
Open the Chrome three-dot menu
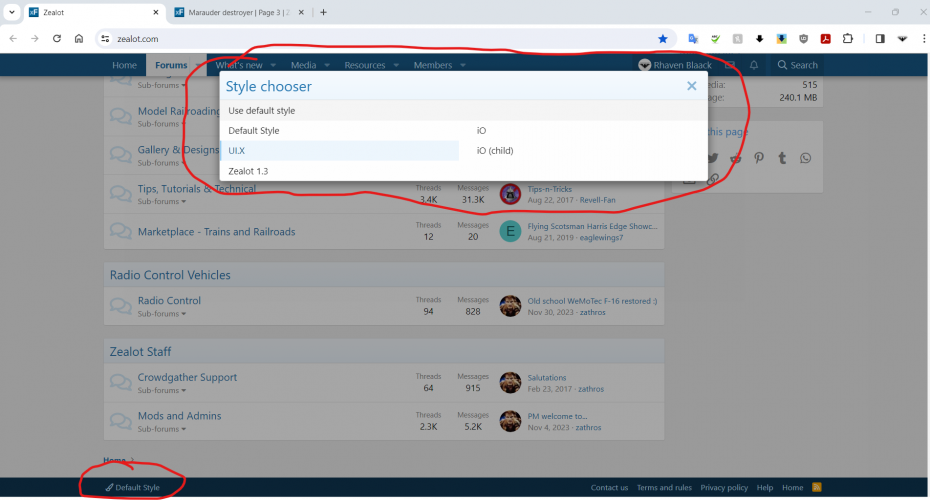tap(924, 39)
